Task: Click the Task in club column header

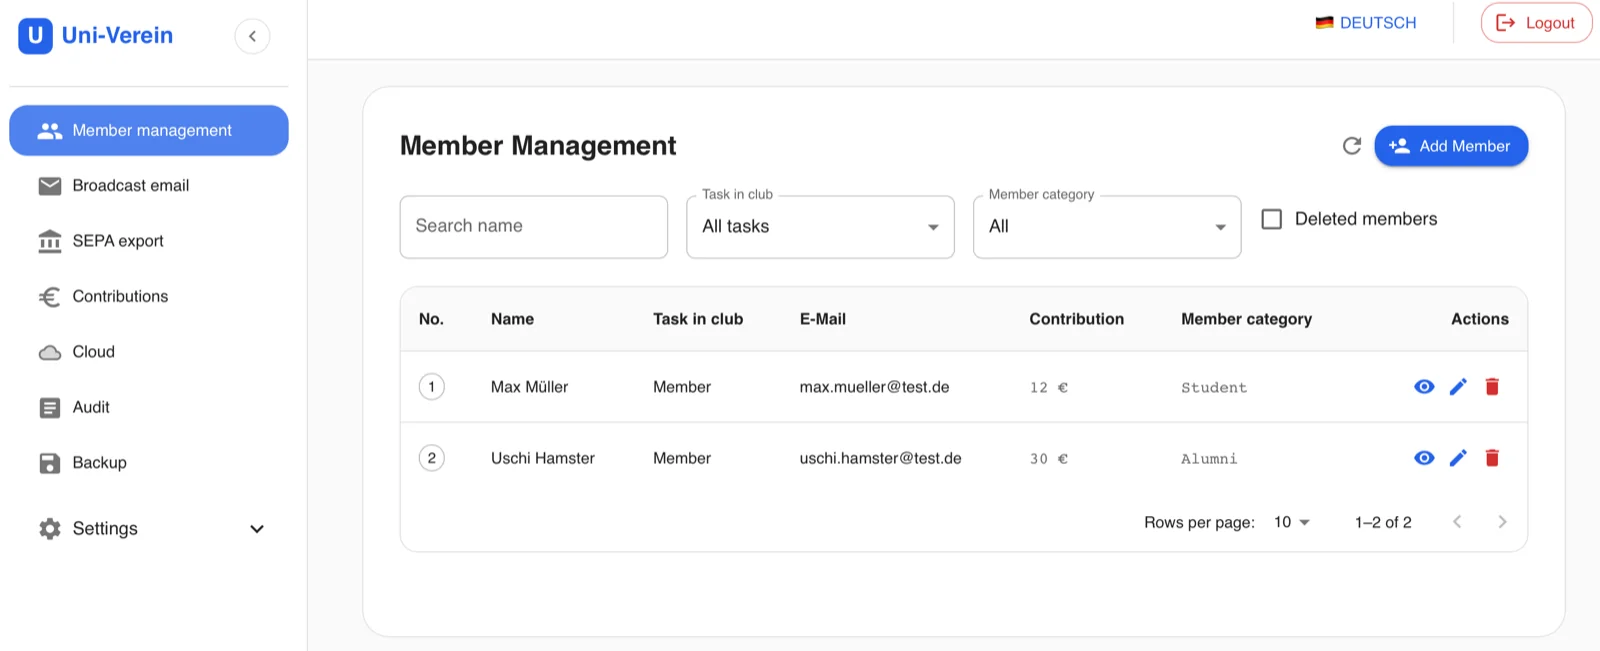Action: click(x=698, y=319)
